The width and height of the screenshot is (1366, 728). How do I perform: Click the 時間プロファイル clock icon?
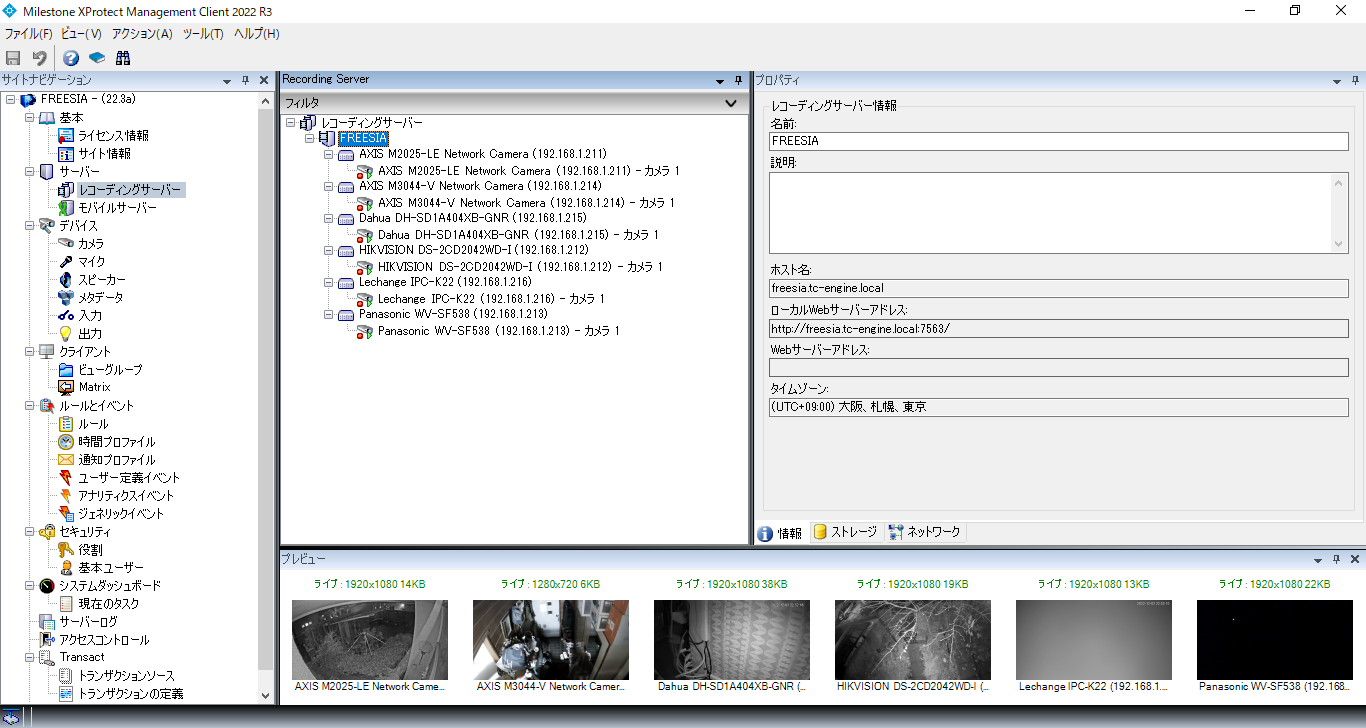pyautogui.click(x=66, y=442)
